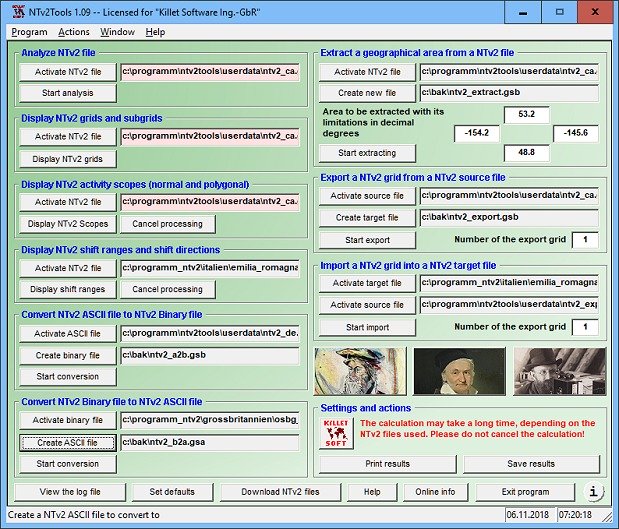The image size is (619, 529).
Task: Click Create target file button
Action: [368, 218]
